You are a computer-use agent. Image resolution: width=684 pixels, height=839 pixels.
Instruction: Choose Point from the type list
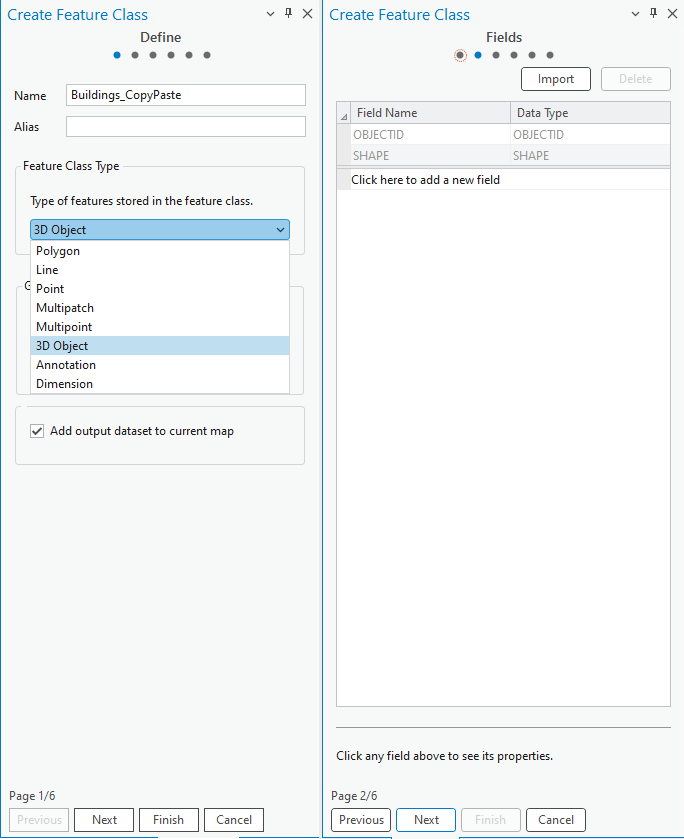tap(159, 289)
